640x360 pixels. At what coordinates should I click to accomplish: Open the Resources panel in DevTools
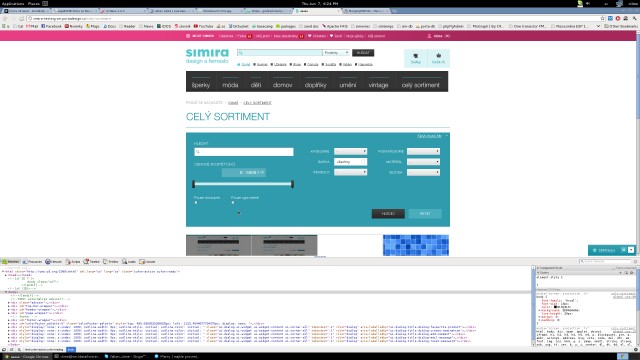(32, 262)
